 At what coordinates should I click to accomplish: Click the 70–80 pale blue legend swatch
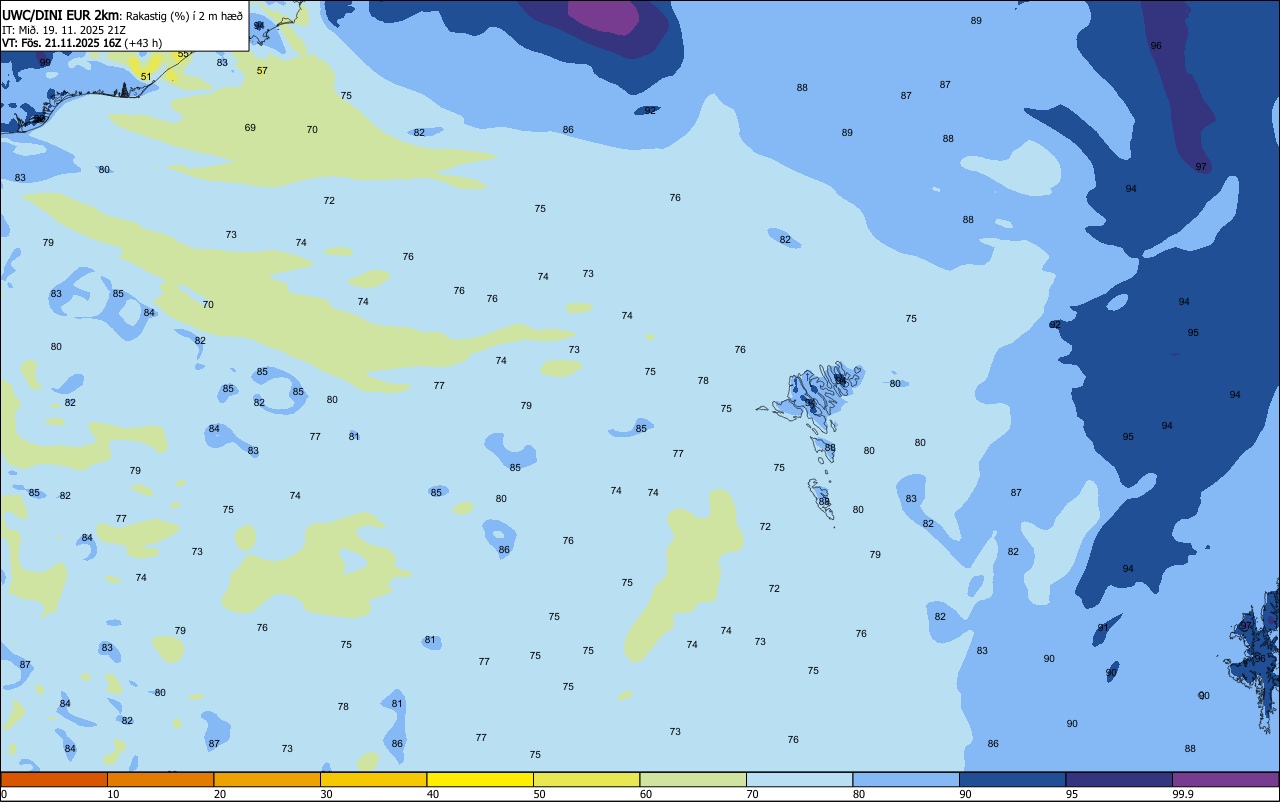[x=799, y=779]
